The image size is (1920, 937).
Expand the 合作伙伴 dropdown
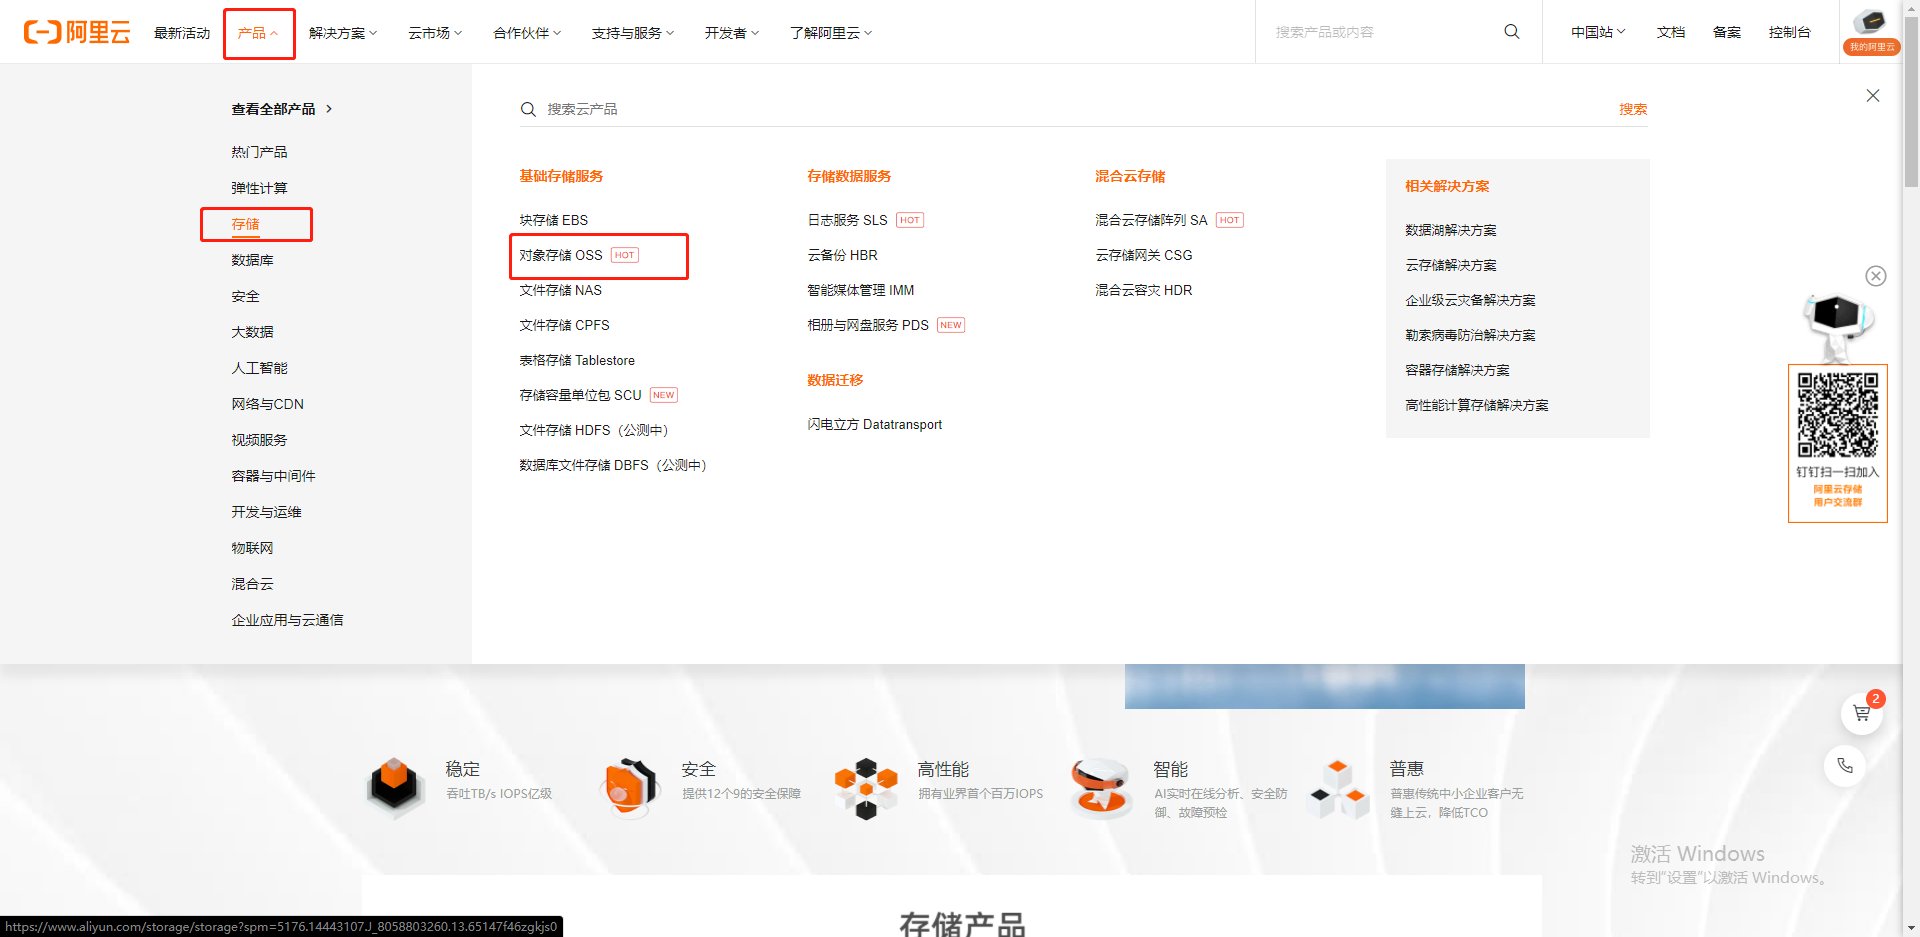(x=527, y=33)
